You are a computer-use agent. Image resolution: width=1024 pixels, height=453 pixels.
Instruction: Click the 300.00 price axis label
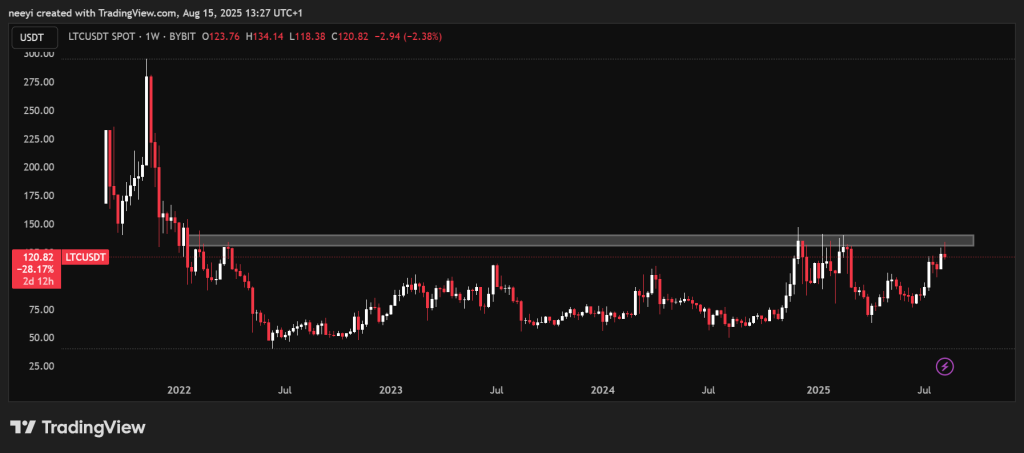[40, 54]
